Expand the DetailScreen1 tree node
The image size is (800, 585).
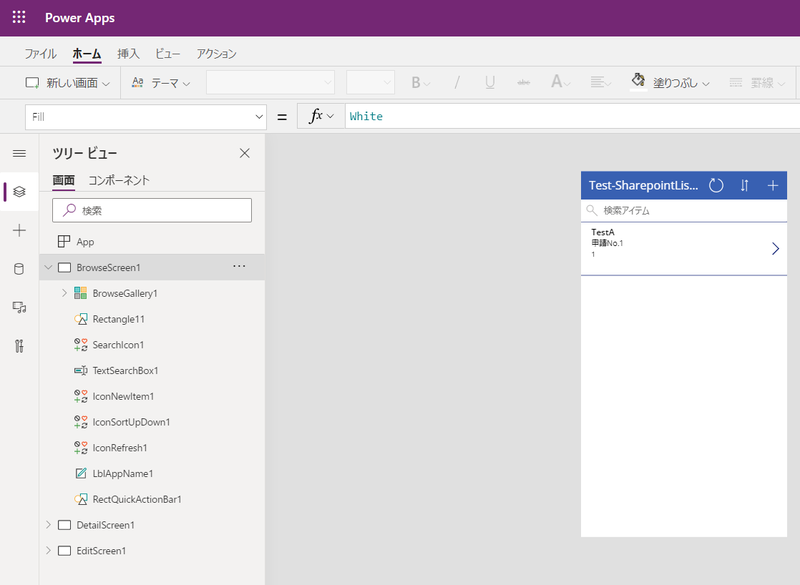(x=48, y=525)
